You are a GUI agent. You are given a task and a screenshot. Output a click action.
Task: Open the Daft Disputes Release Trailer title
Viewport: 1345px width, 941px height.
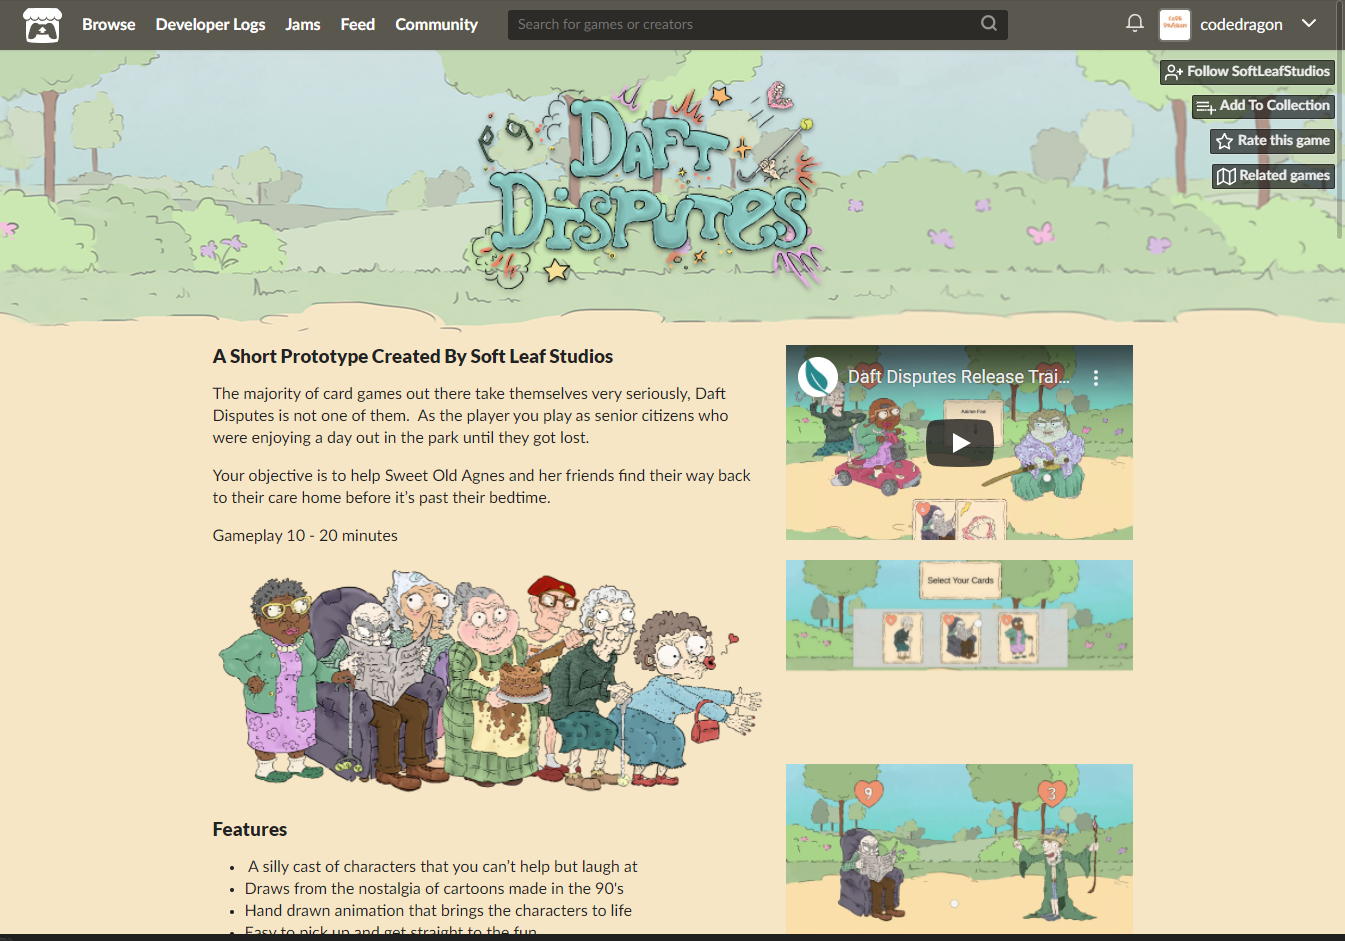[x=959, y=377]
